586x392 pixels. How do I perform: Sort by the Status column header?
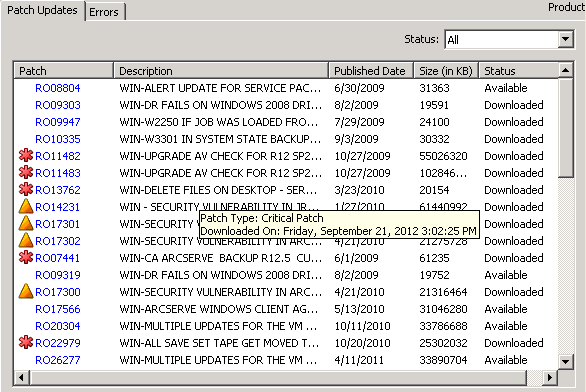519,71
